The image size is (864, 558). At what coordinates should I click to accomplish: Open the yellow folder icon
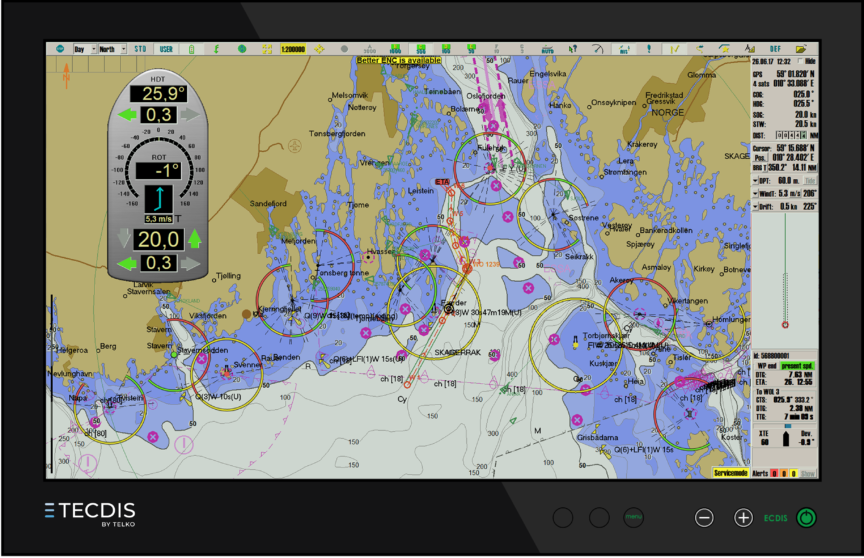coord(801,49)
